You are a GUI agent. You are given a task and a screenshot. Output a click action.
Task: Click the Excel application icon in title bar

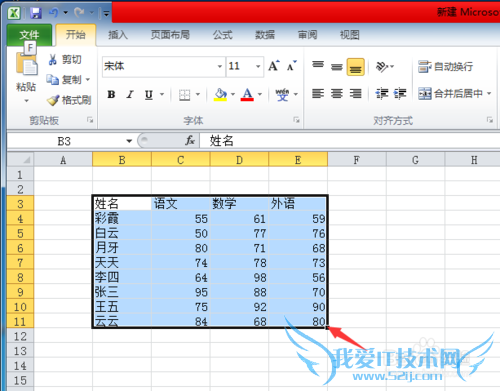tap(14, 13)
